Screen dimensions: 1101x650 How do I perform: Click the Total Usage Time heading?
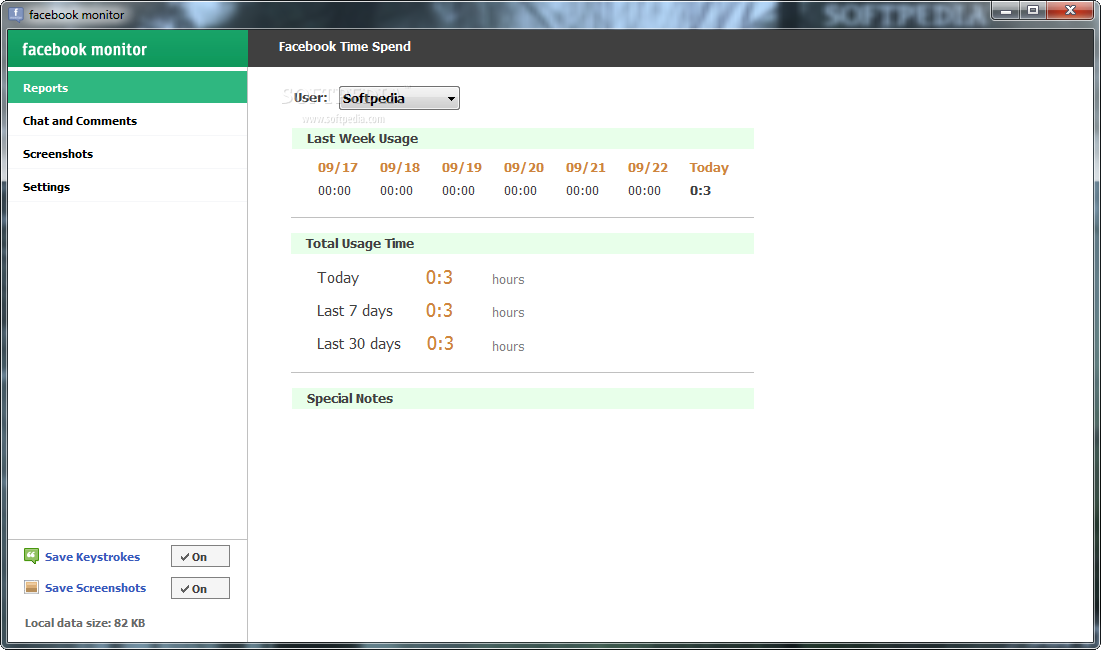[x=360, y=244]
